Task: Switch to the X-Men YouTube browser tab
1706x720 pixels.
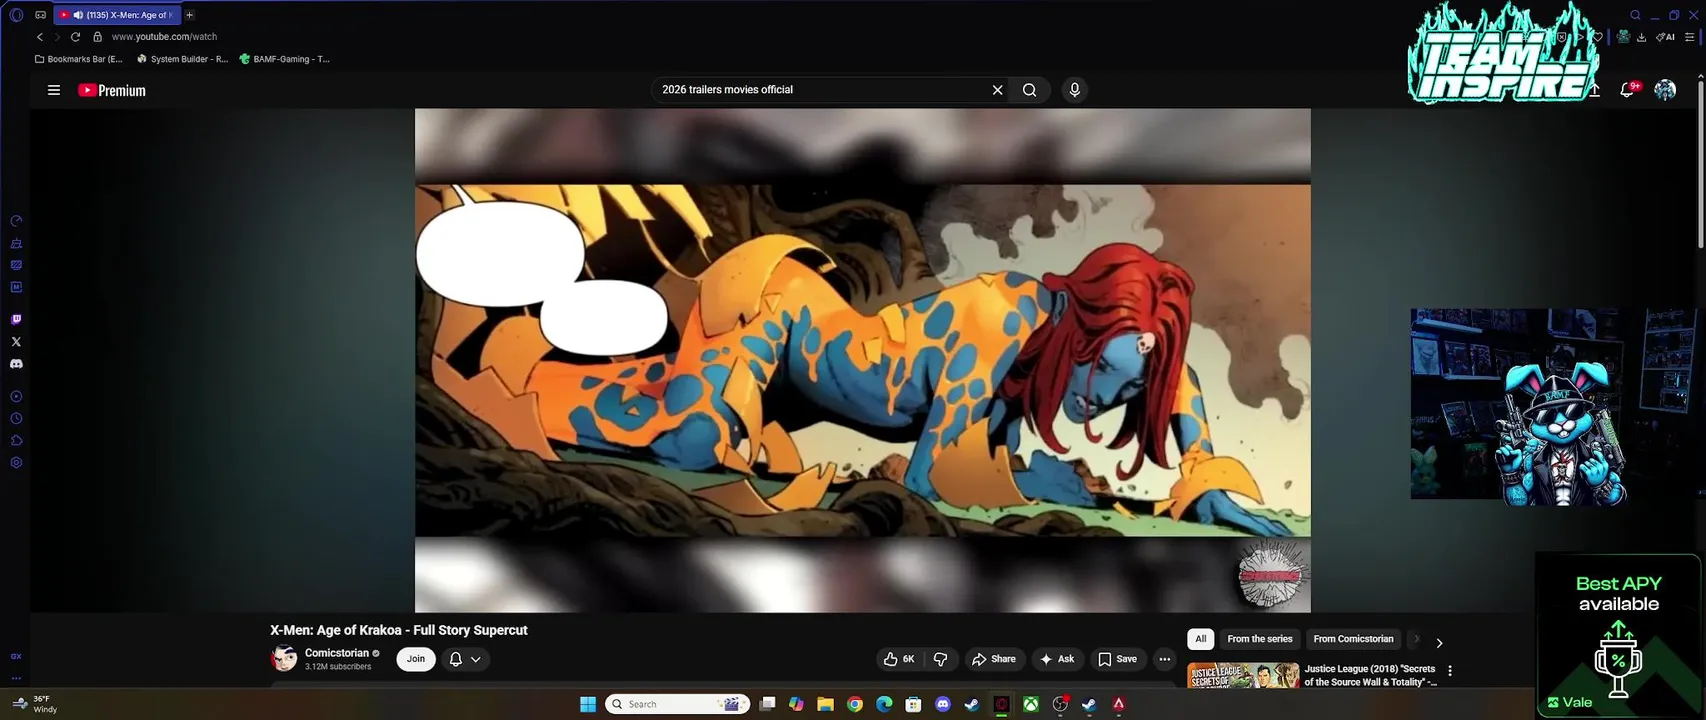Action: click(x=116, y=15)
